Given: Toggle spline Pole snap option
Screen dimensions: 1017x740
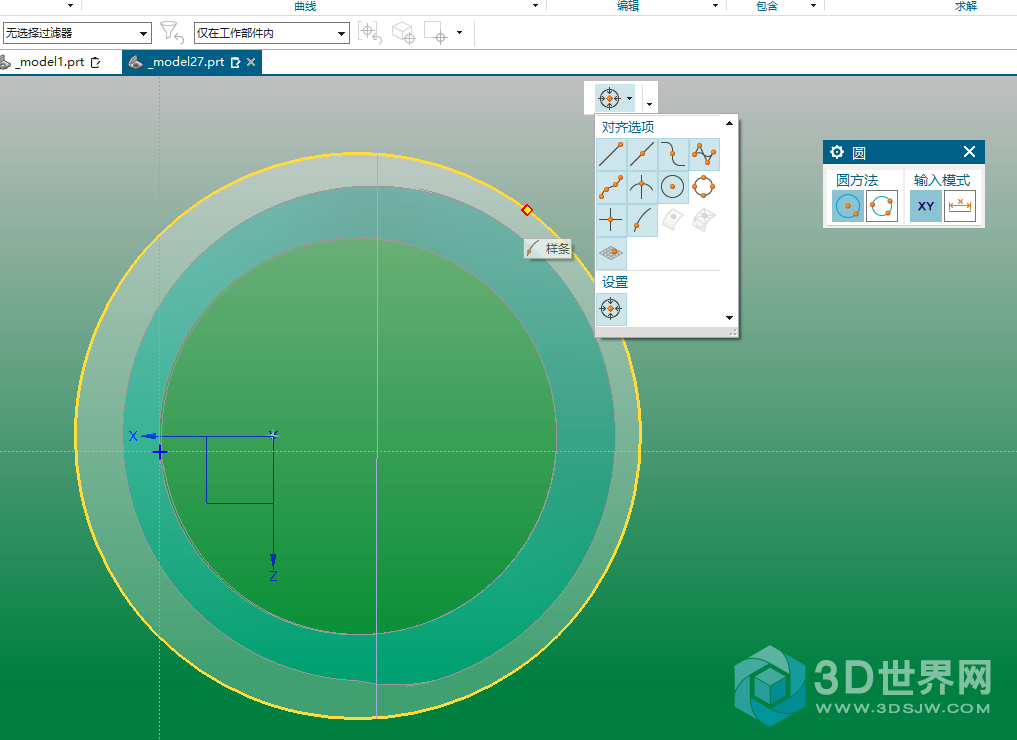Looking at the screenshot, I should coord(704,154).
